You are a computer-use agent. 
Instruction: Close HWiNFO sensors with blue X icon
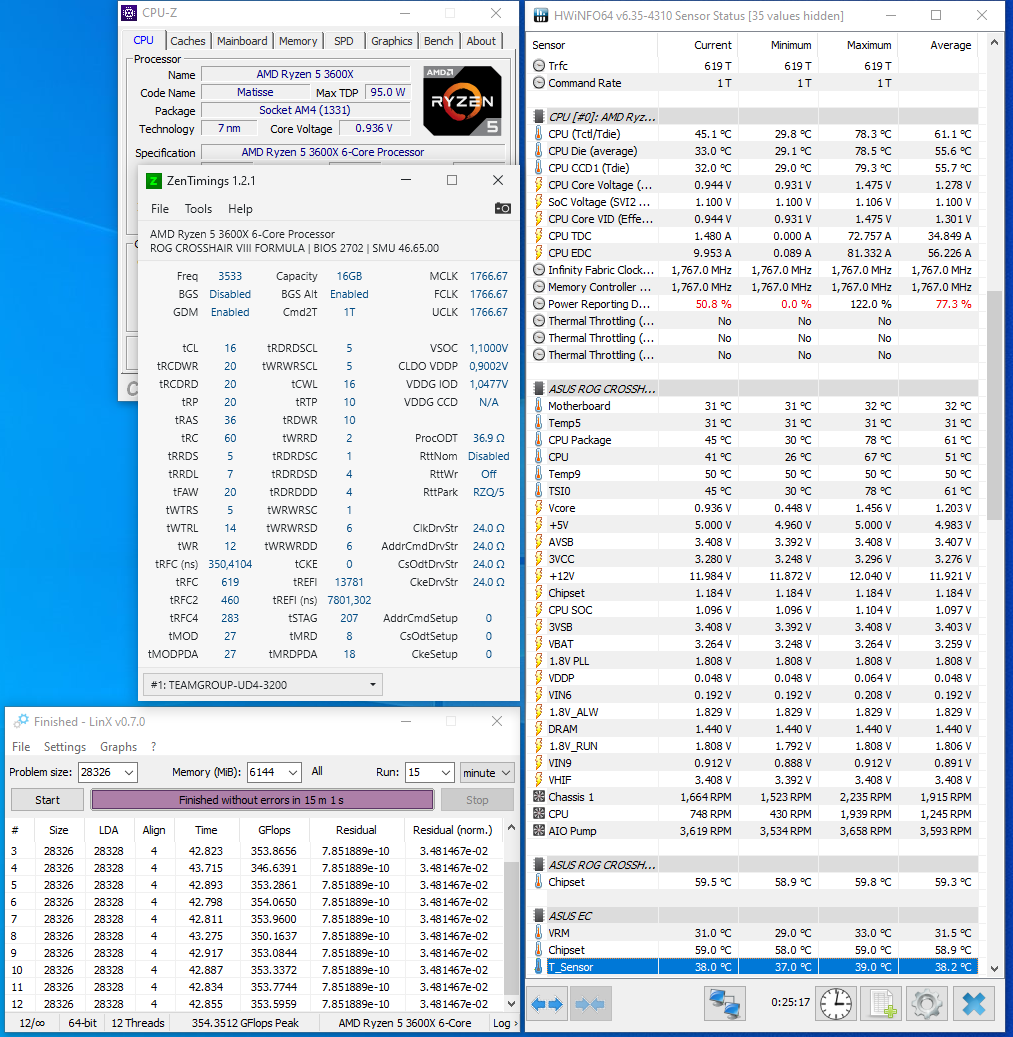pyautogui.click(x=973, y=1004)
